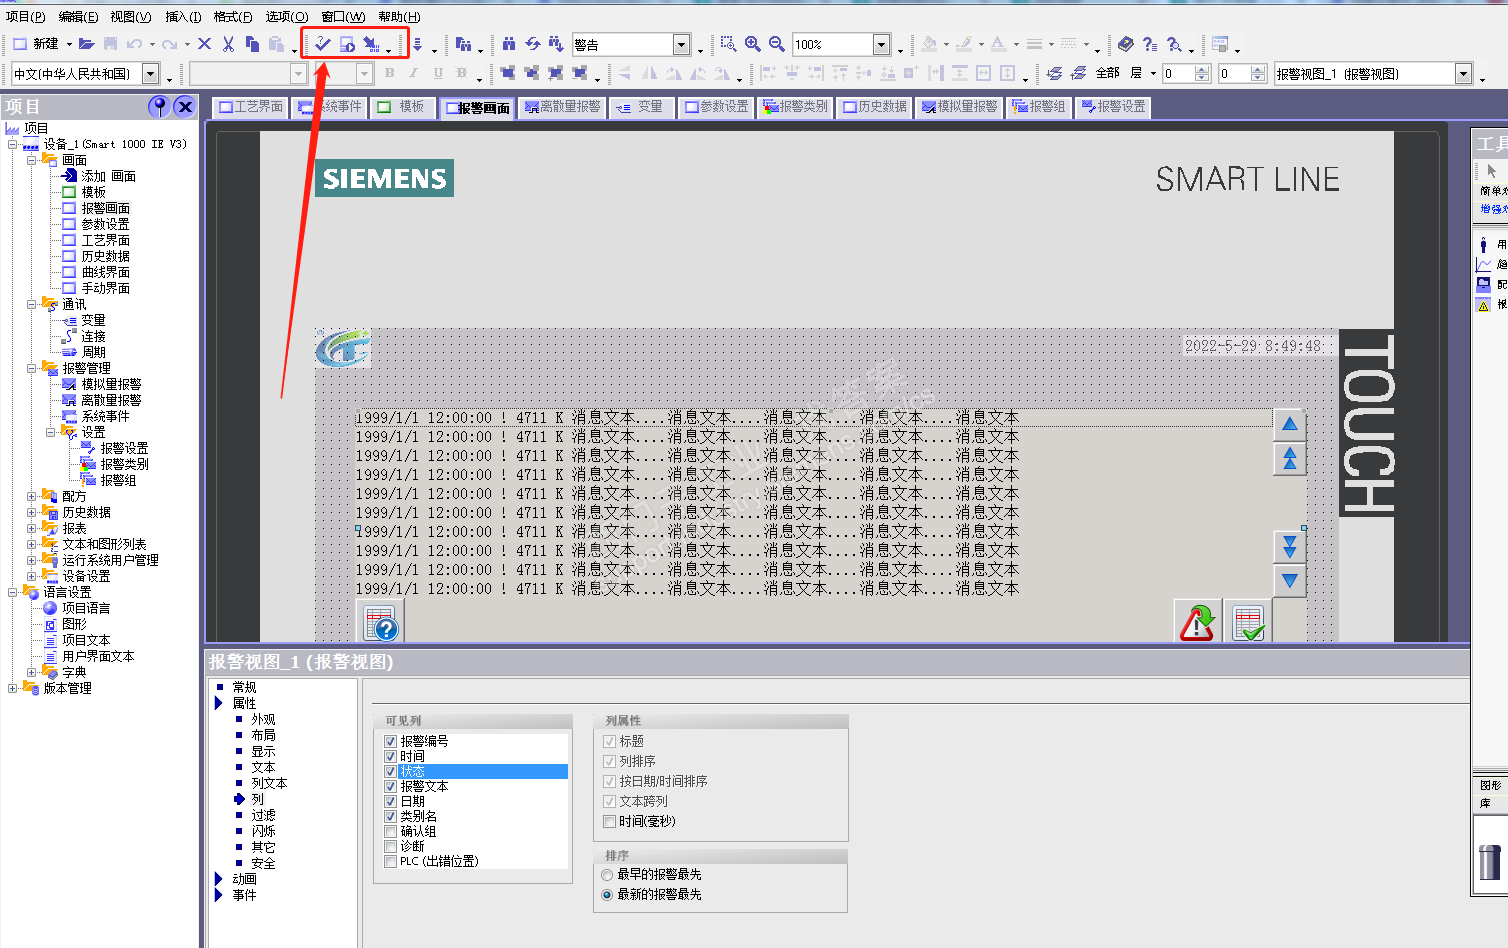The width and height of the screenshot is (1508, 948).
Task: Switch to the 报警类别 tab
Action: [795, 107]
